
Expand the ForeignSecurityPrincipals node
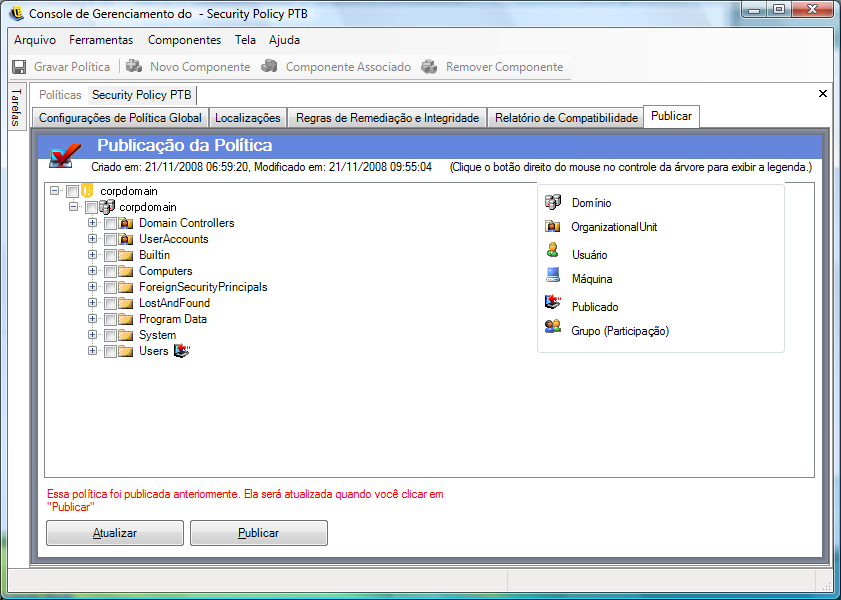(92, 287)
